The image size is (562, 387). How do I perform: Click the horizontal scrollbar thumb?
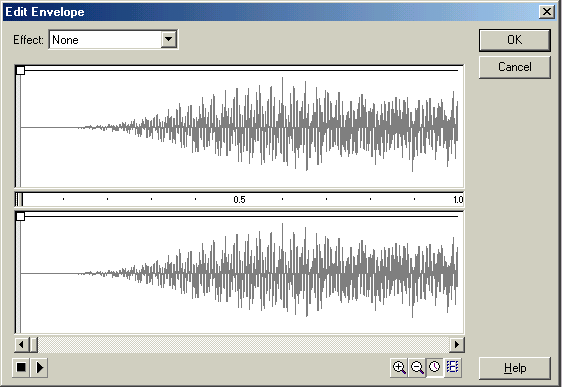[34, 345]
